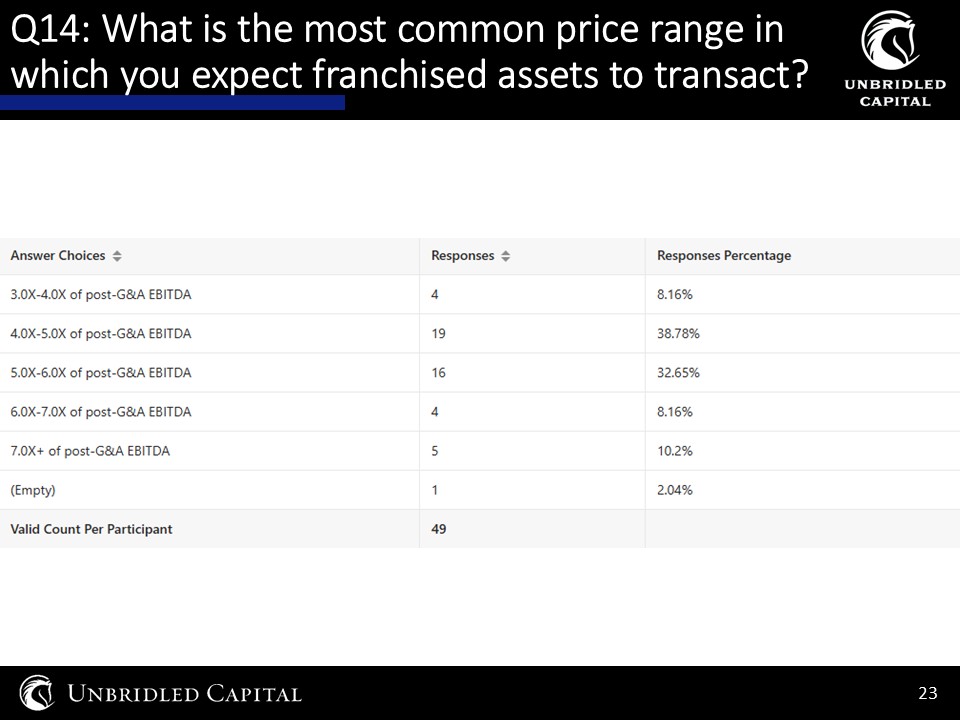Select the 6.0X-7.0X of post-G&A EBITDA row
This screenshot has width=960, height=720.
[480, 412]
